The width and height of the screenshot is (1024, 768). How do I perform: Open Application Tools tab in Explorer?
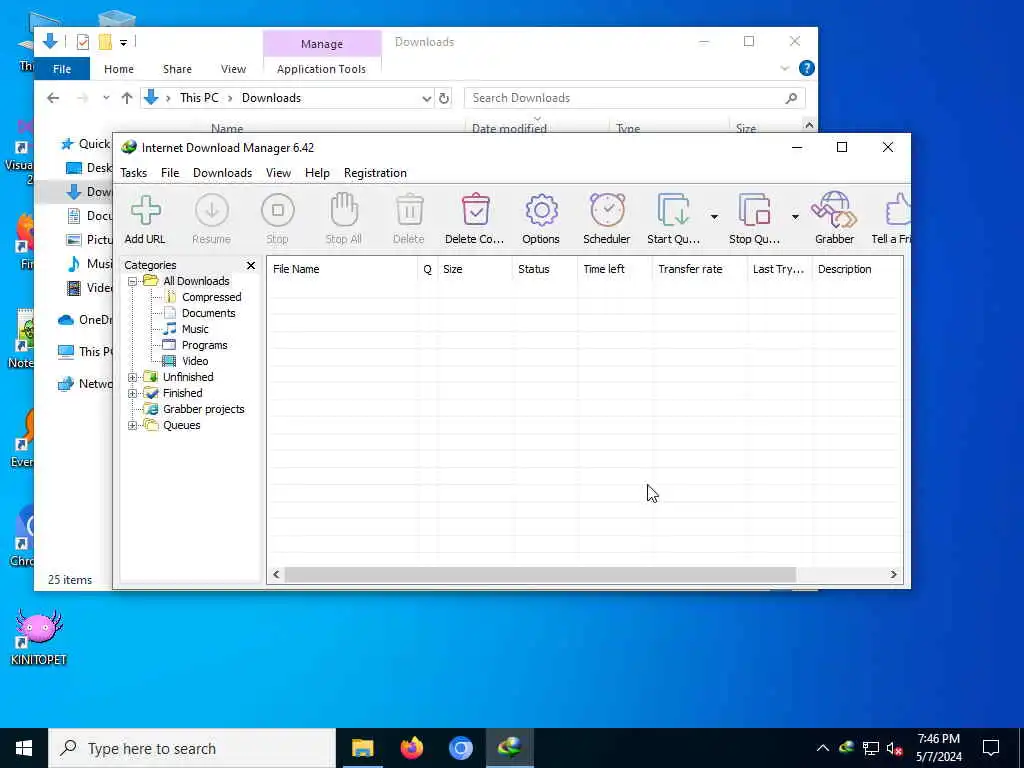(x=321, y=69)
